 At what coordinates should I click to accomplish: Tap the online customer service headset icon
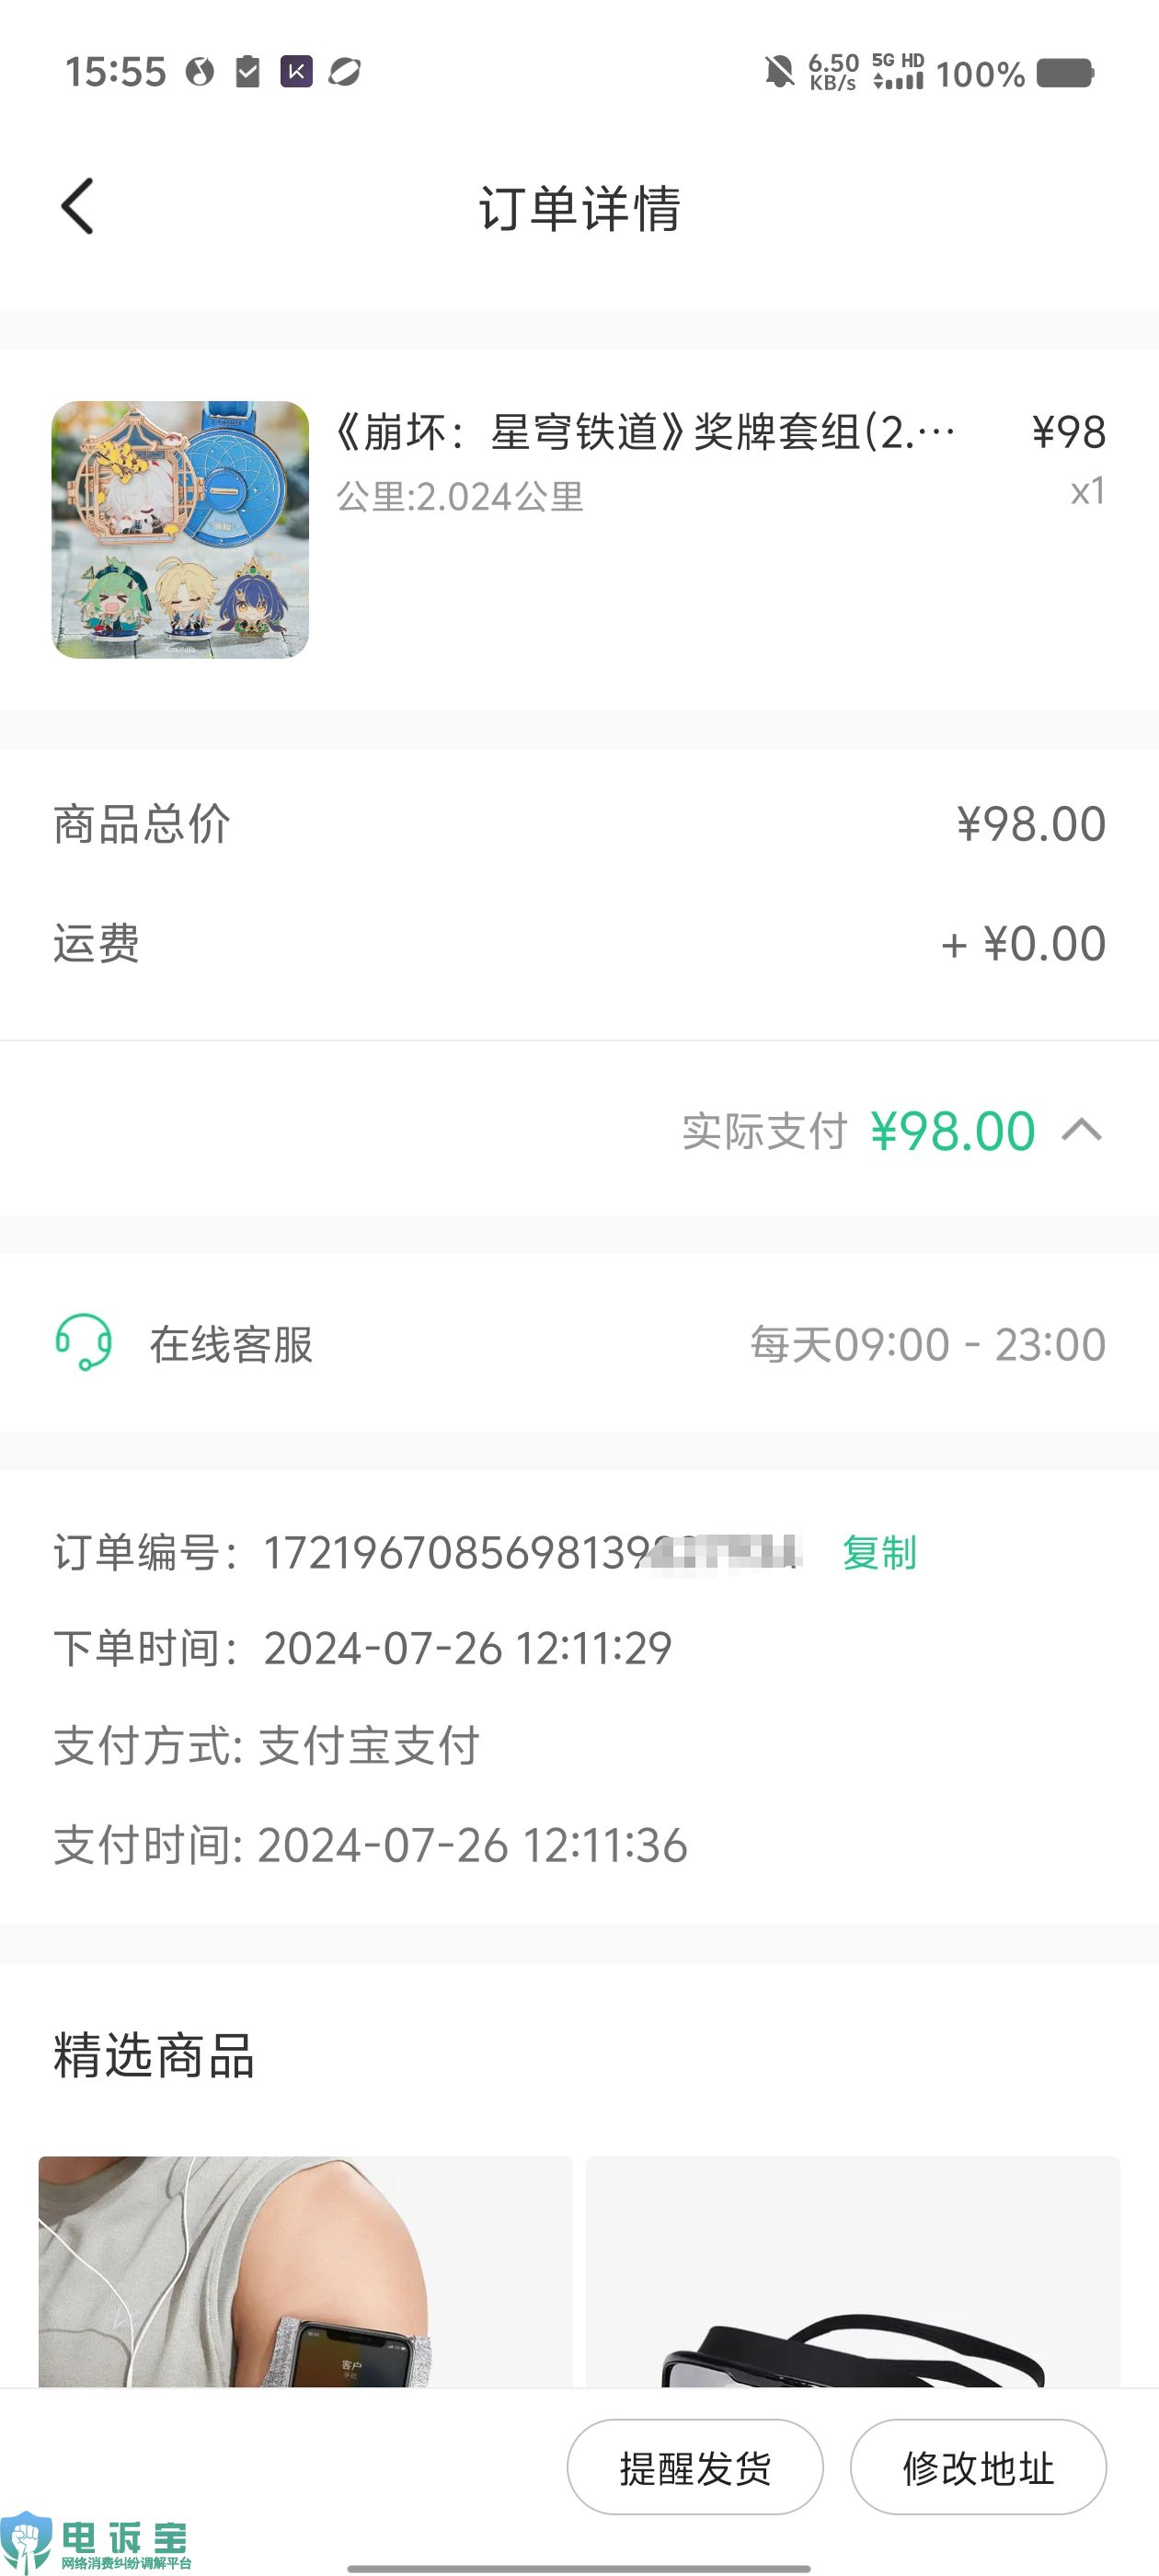83,1342
